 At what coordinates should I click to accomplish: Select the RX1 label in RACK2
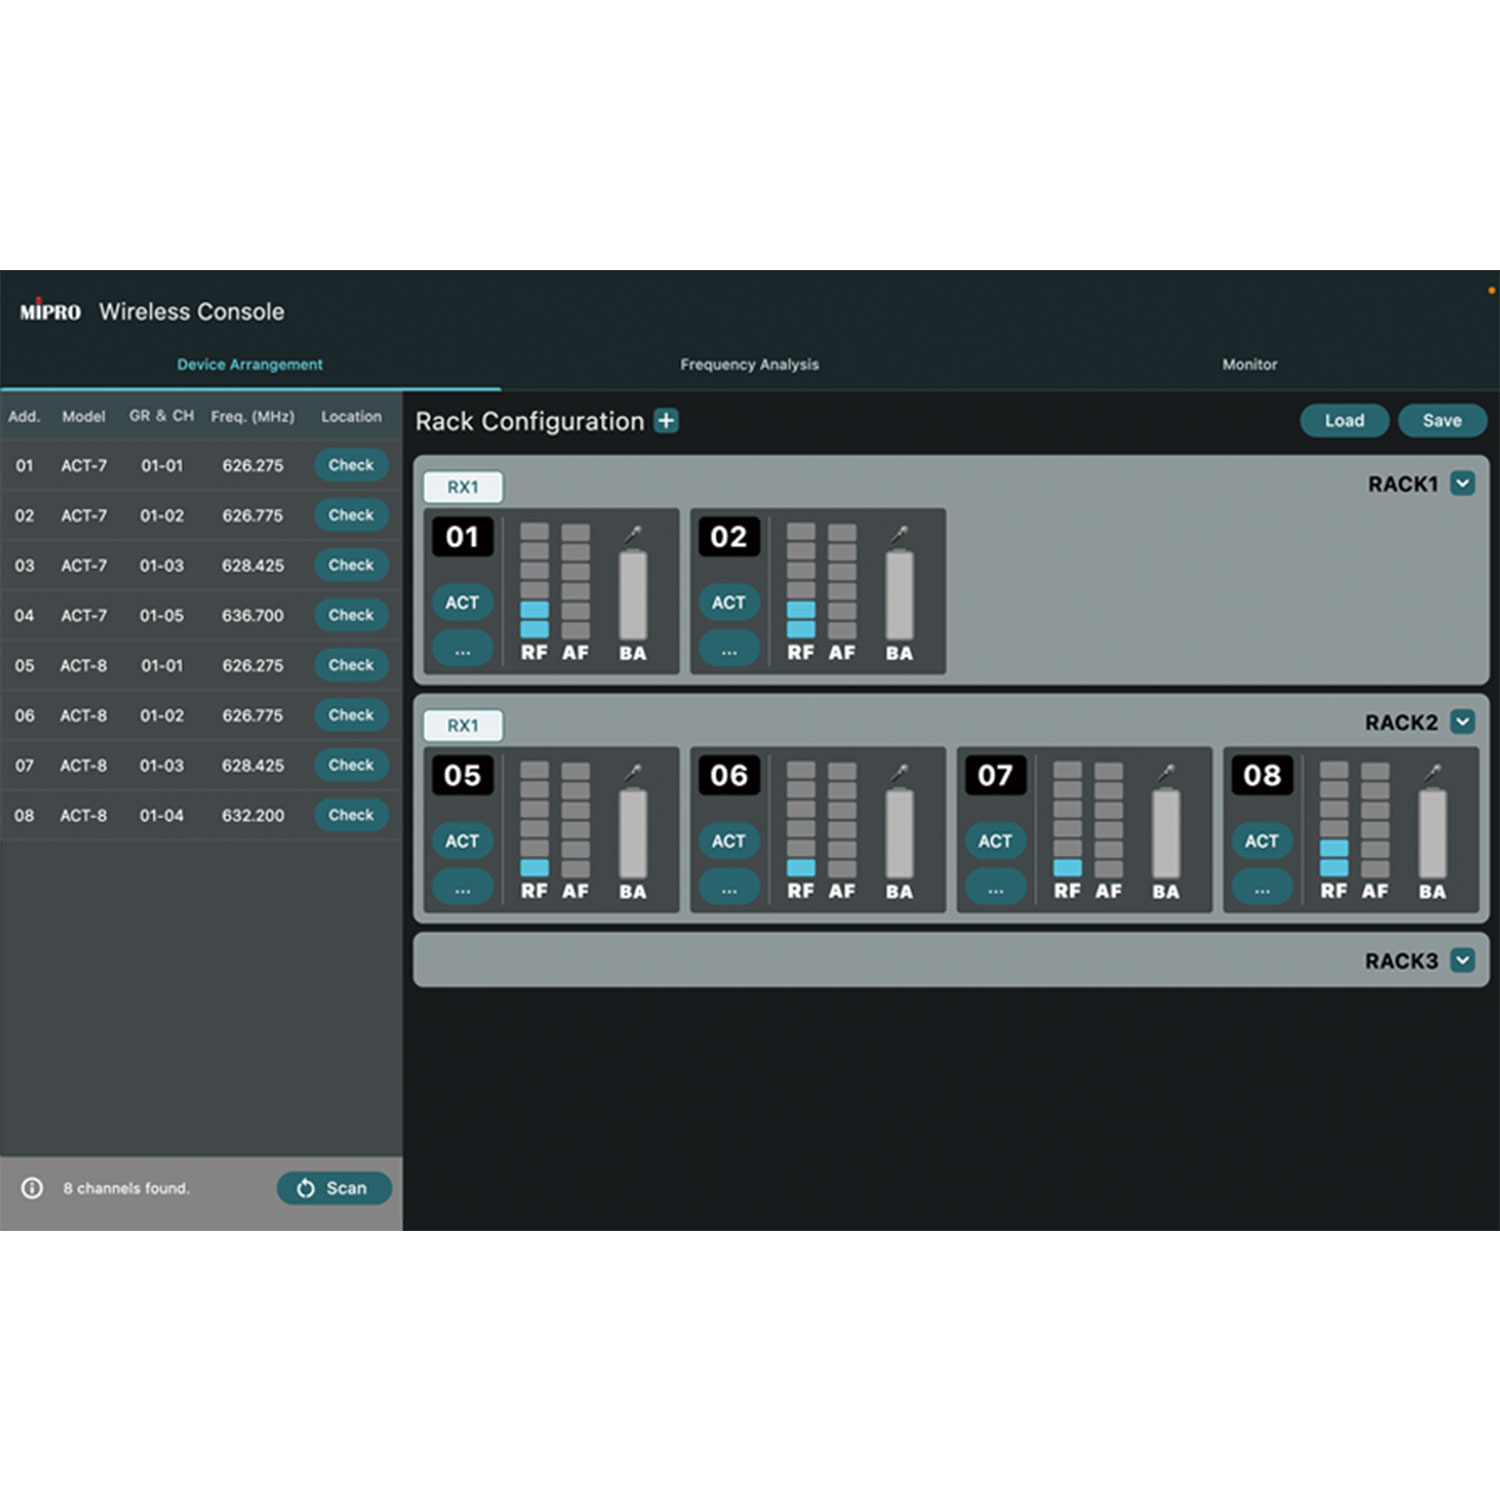click(463, 726)
